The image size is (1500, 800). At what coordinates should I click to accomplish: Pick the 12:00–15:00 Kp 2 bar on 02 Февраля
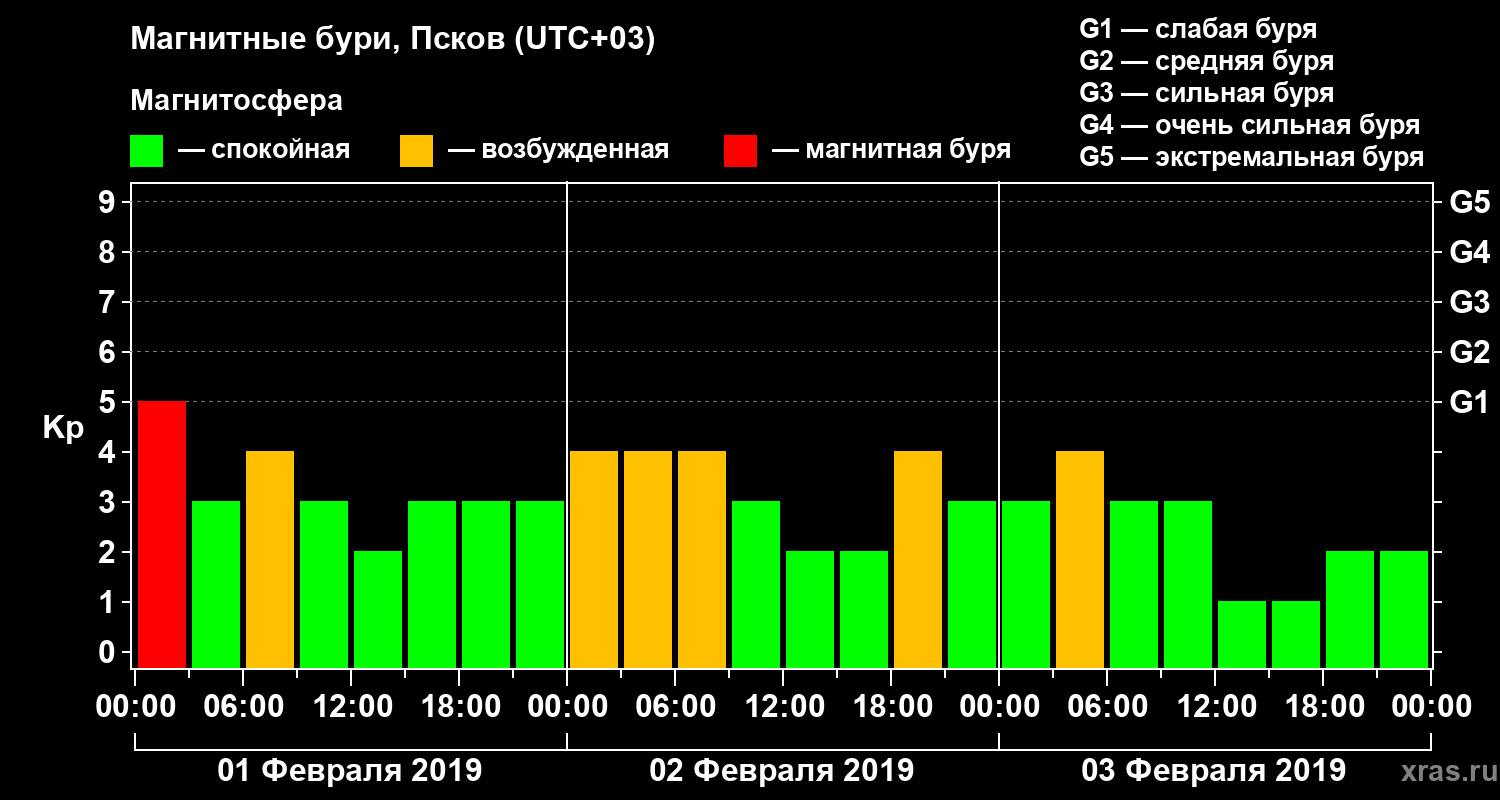[x=810, y=609]
